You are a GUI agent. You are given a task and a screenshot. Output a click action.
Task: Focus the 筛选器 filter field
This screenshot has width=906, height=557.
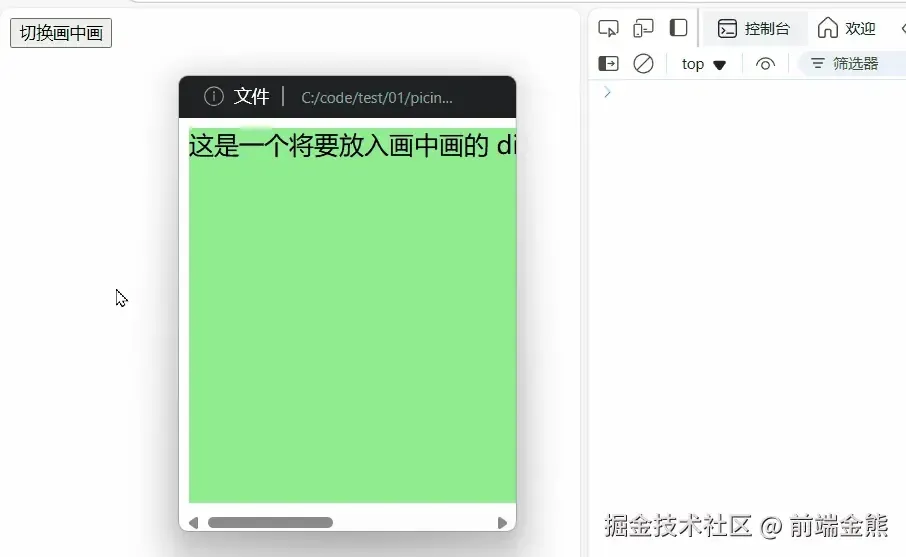(852, 64)
